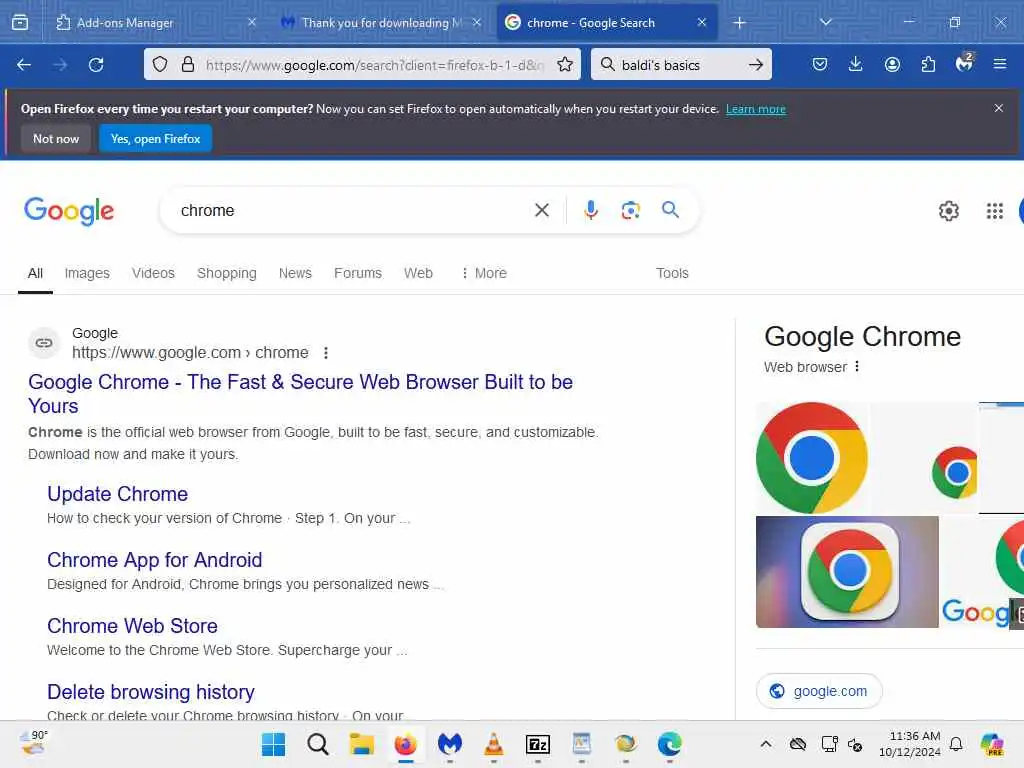Open Windows taskbar search
Screen dimensions: 1024x768
coord(317,744)
